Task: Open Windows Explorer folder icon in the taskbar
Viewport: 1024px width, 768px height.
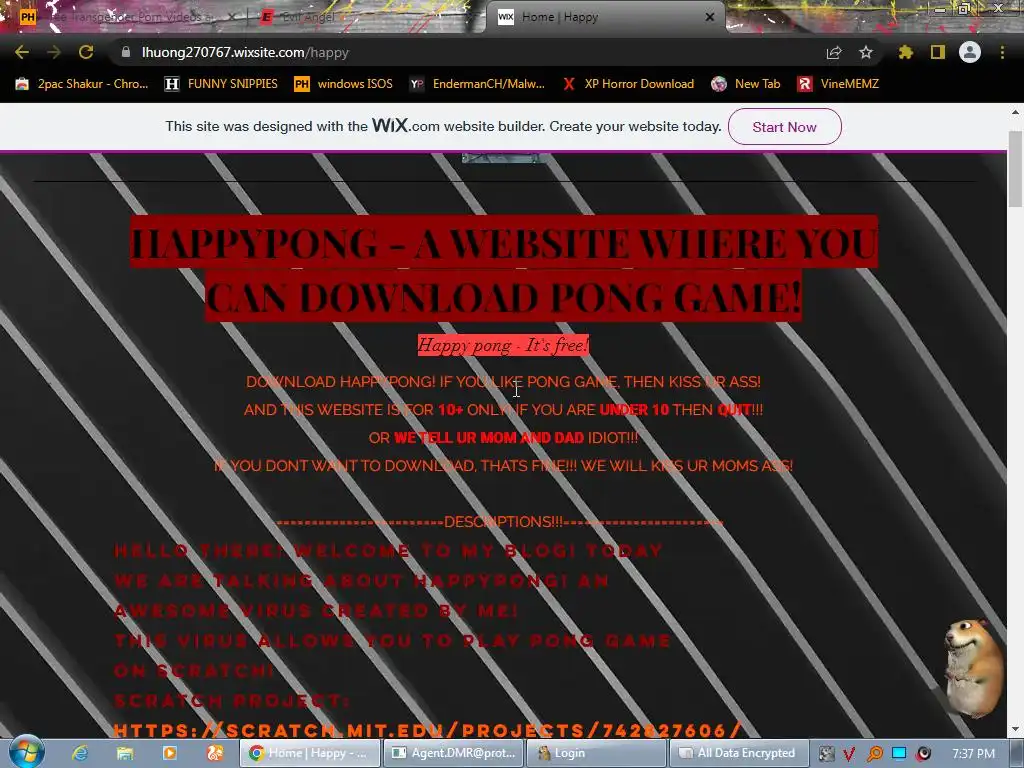Action: click(125, 753)
